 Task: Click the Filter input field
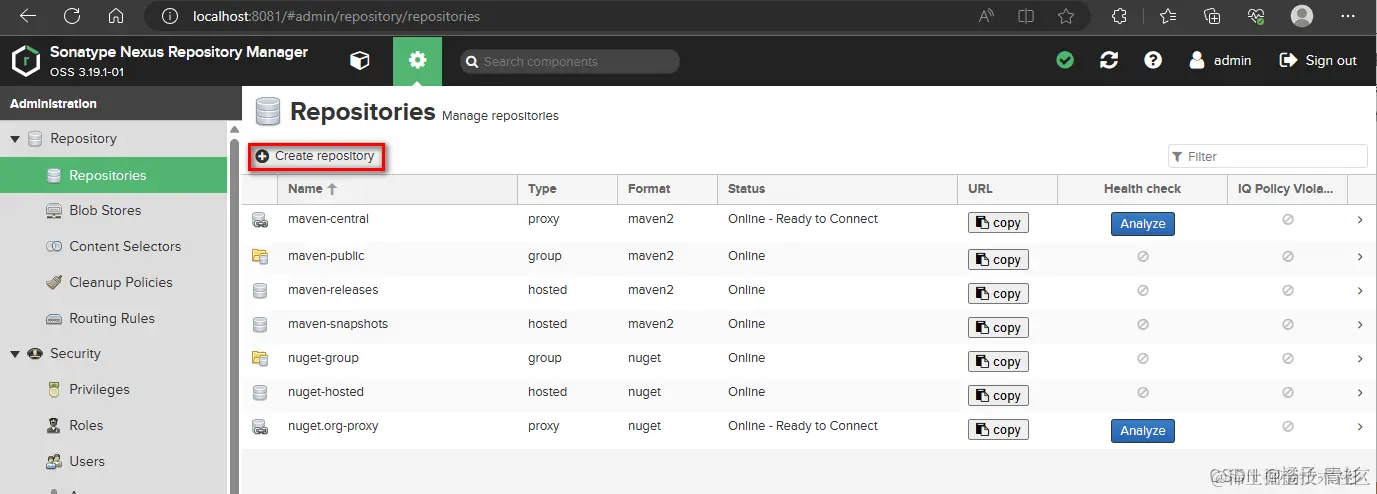point(1273,156)
